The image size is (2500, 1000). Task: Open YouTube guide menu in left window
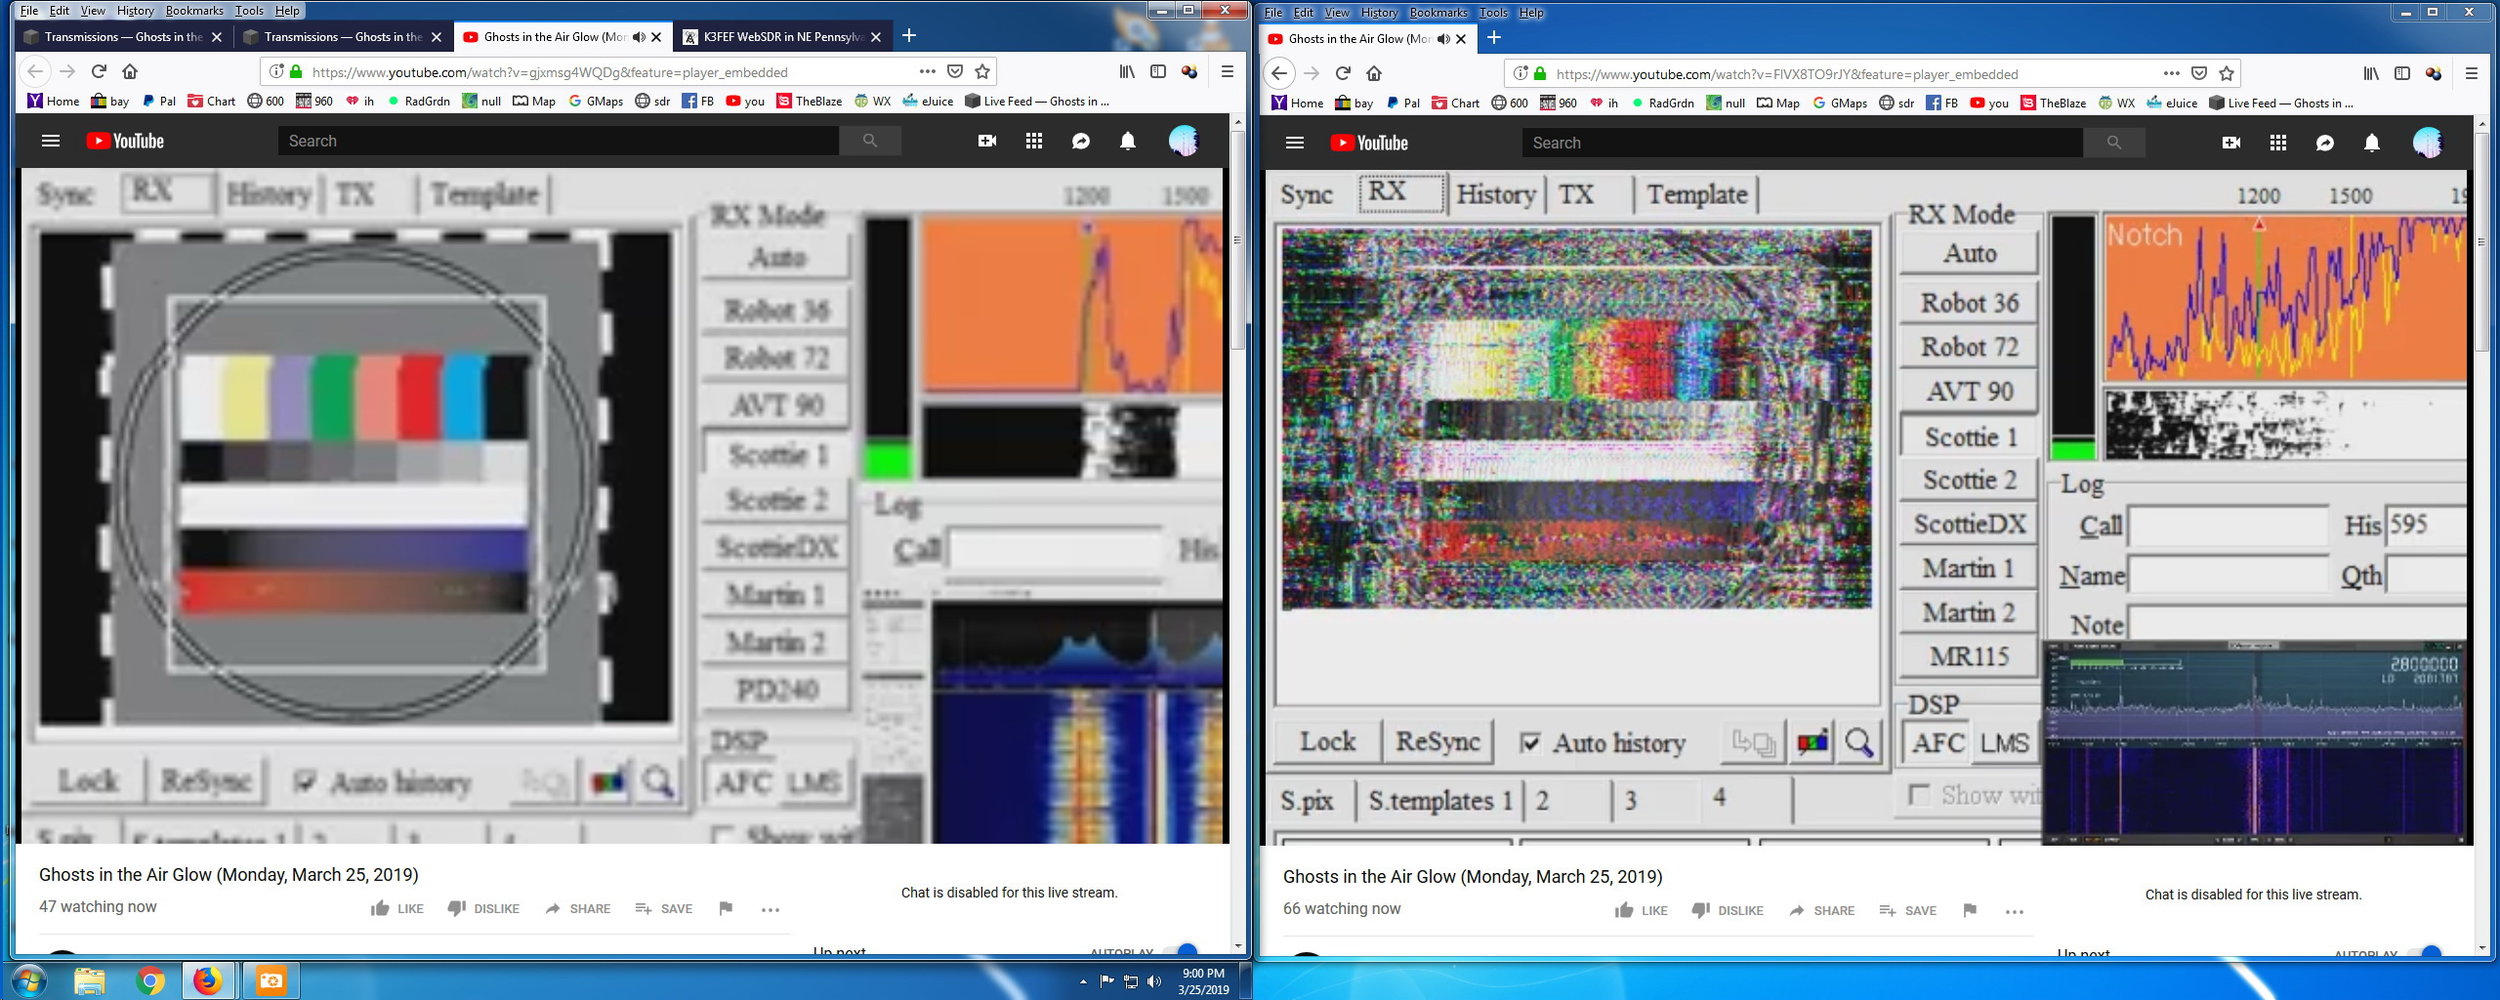(x=51, y=141)
